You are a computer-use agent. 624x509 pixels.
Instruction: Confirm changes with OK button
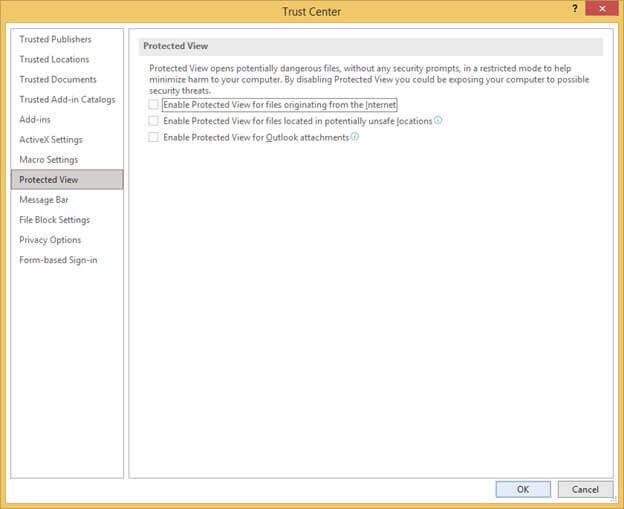(523, 489)
